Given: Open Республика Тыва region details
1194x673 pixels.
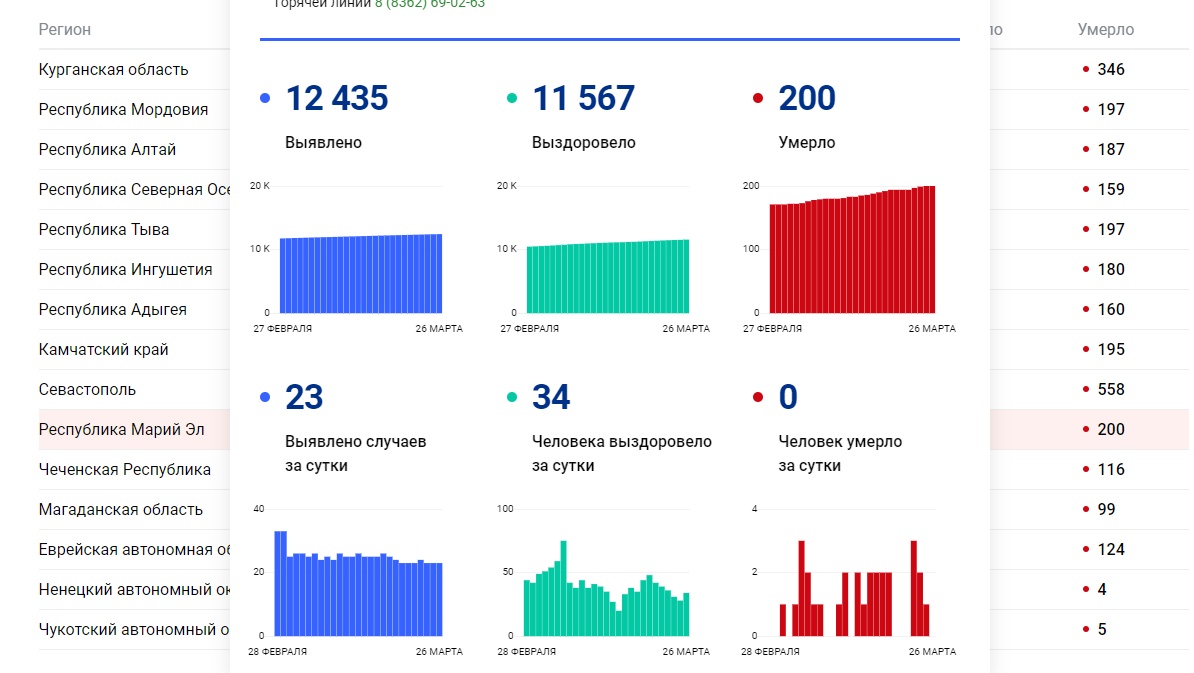Looking at the screenshot, I should pyautogui.click(x=104, y=229).
